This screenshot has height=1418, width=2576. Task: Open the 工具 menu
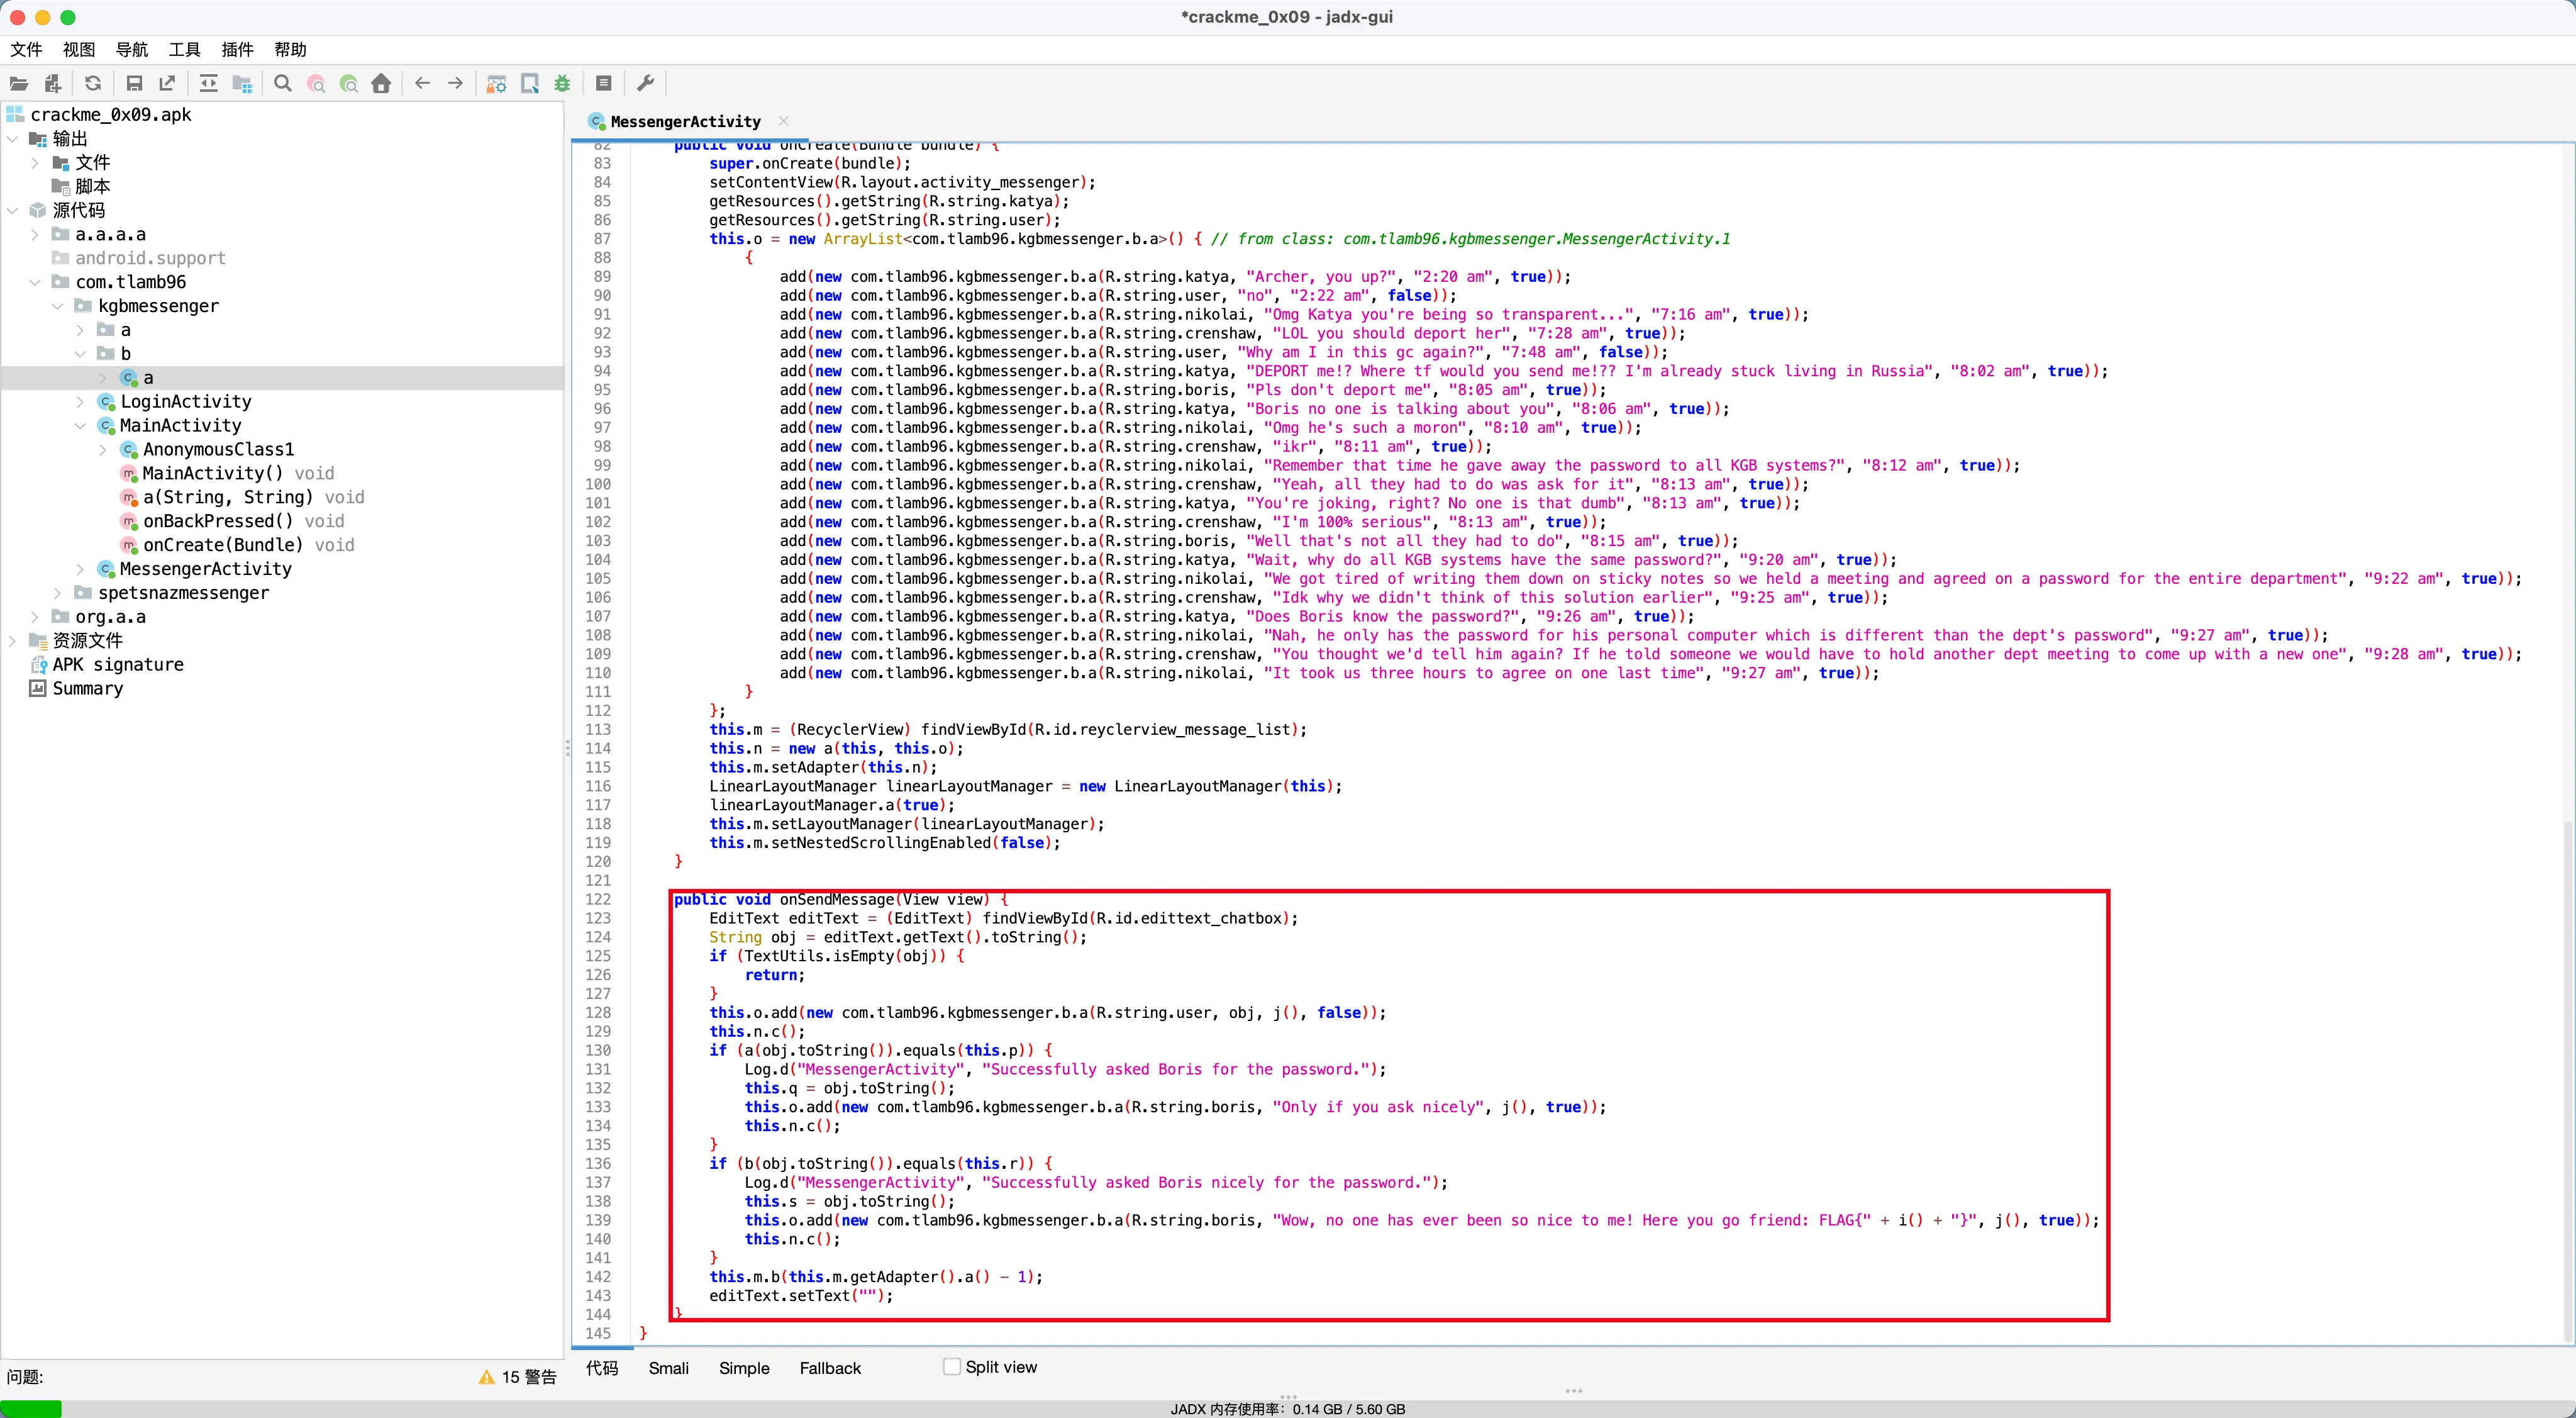tap(184, 50)
